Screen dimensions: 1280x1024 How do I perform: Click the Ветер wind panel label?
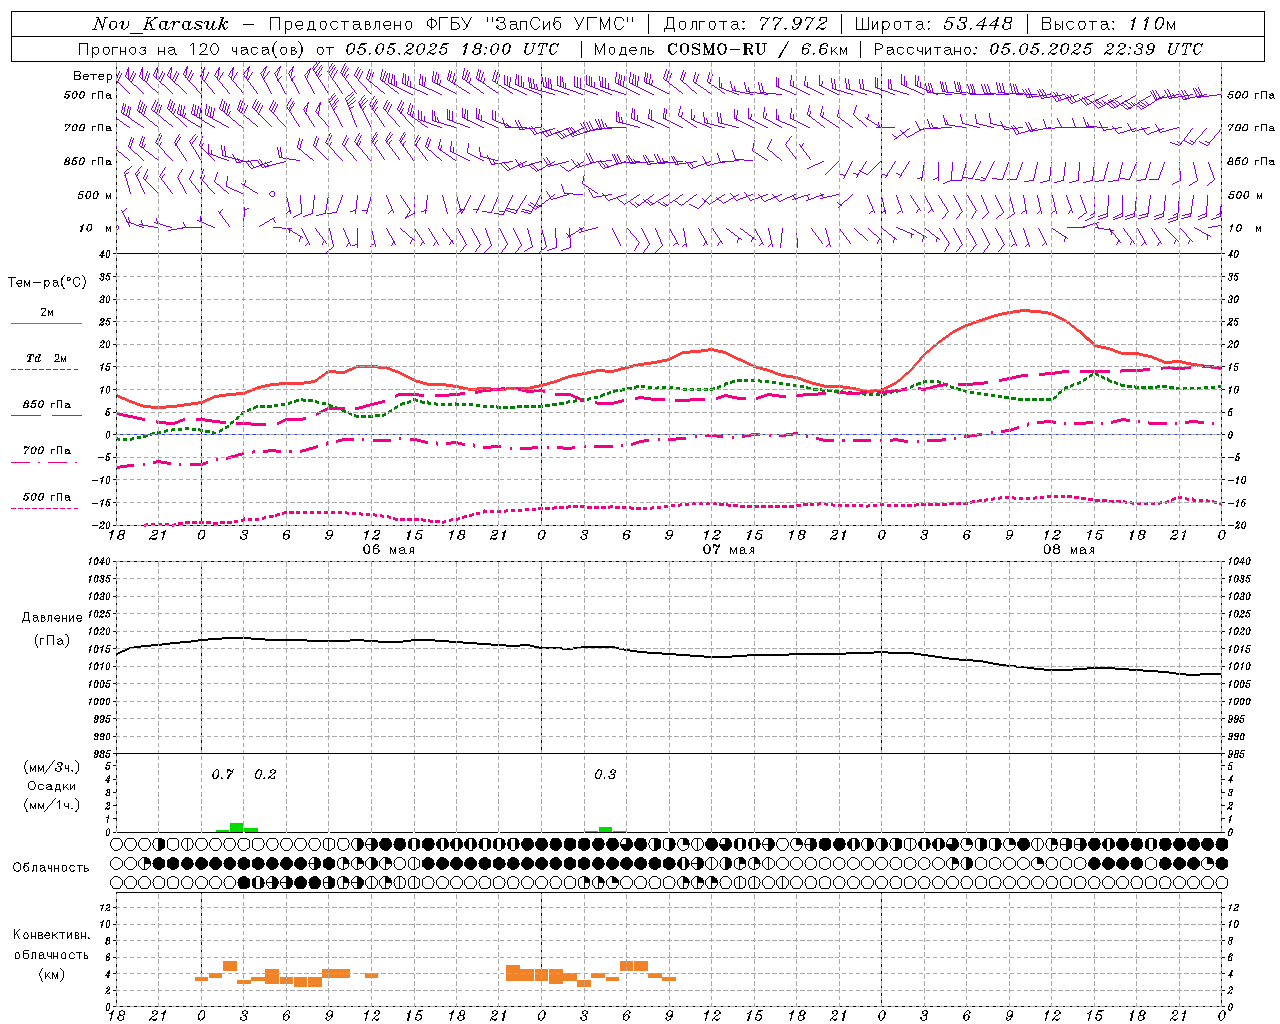pyautogui.click(x=92, y=76)
